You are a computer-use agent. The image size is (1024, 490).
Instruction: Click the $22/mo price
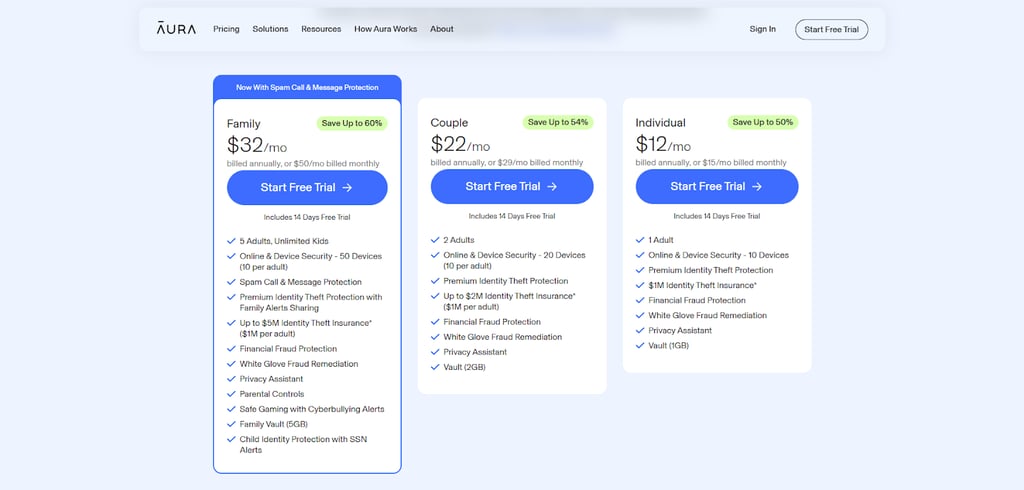click(460, 144)
